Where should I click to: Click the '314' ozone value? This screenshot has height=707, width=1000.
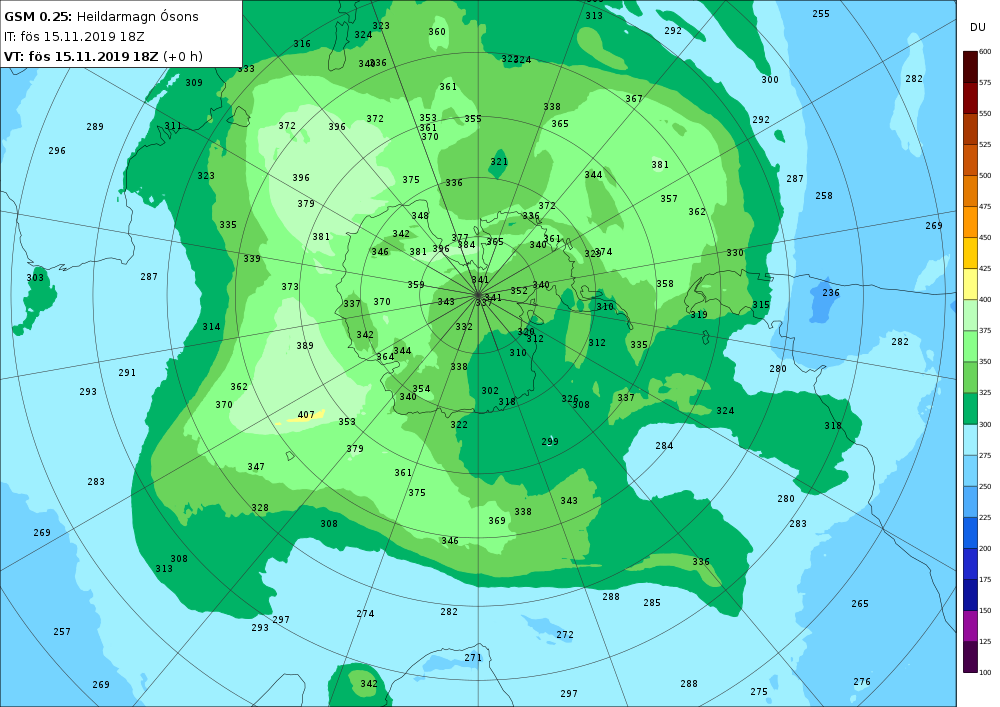211,326
